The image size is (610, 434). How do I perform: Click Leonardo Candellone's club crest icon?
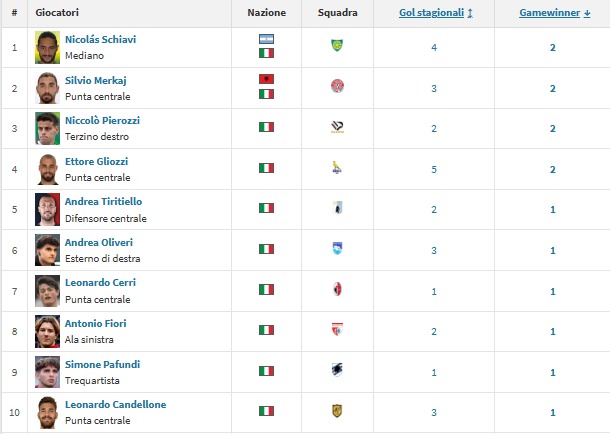point(337,411)
